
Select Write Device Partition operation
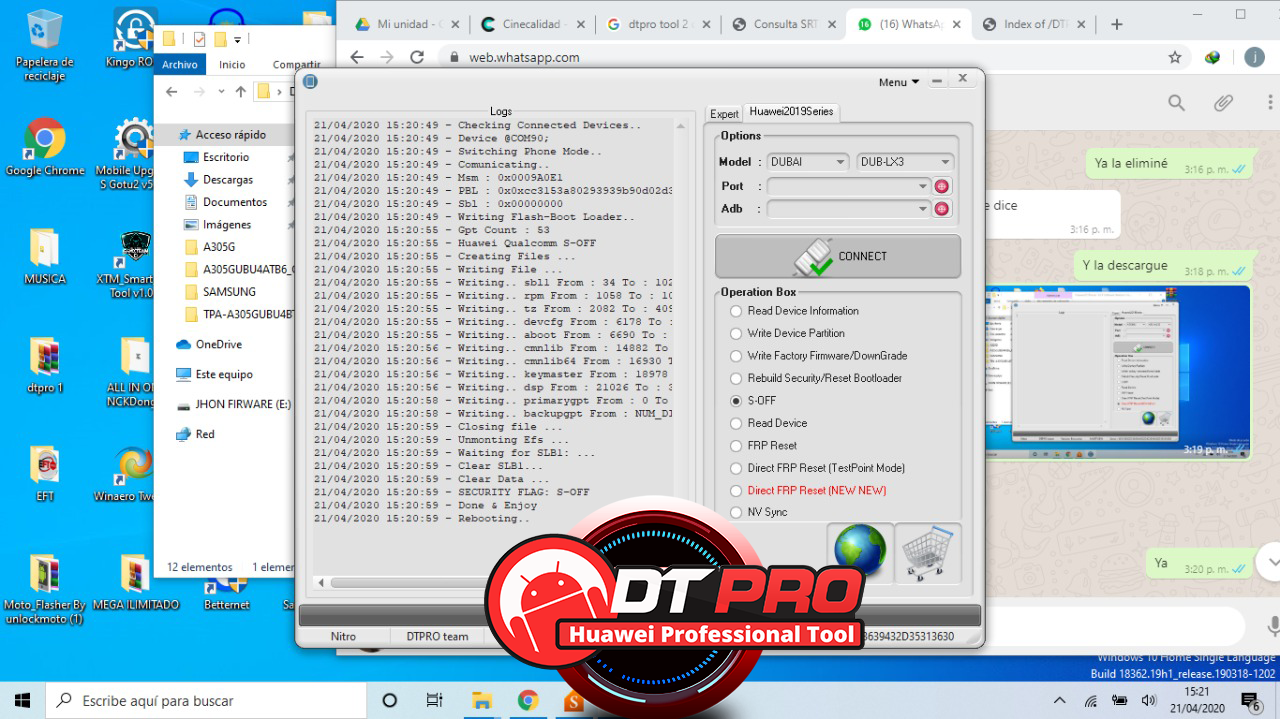pyautogui.click(x=788, y=333)
